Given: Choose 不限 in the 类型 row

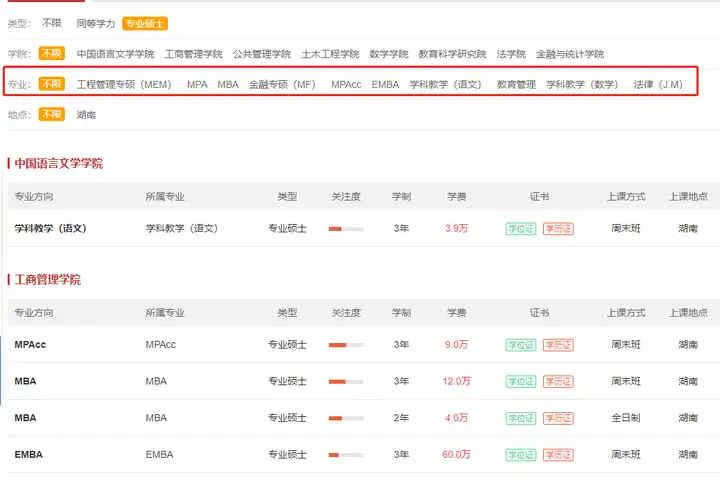Looking at the screenshot, I should click(52, 23).
